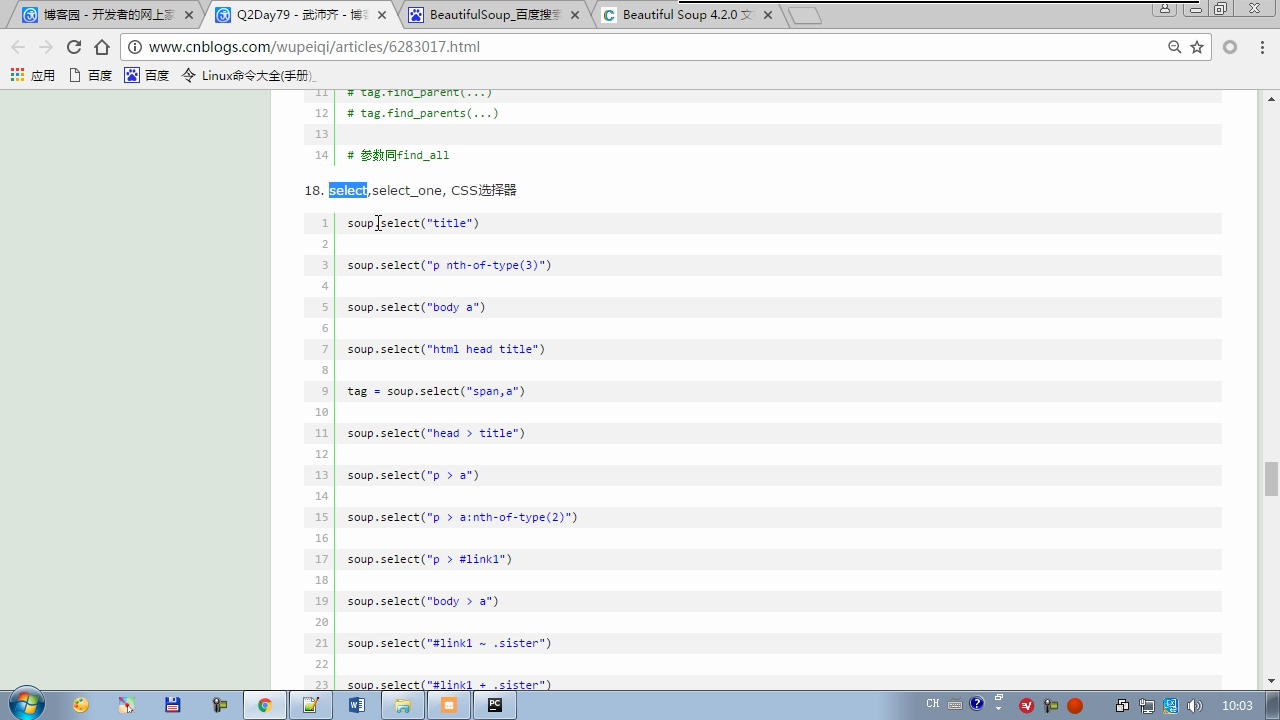This screenshot has height=720, width=1280.
Task: View site information for cnblogs.com
Action: [135, 47]
